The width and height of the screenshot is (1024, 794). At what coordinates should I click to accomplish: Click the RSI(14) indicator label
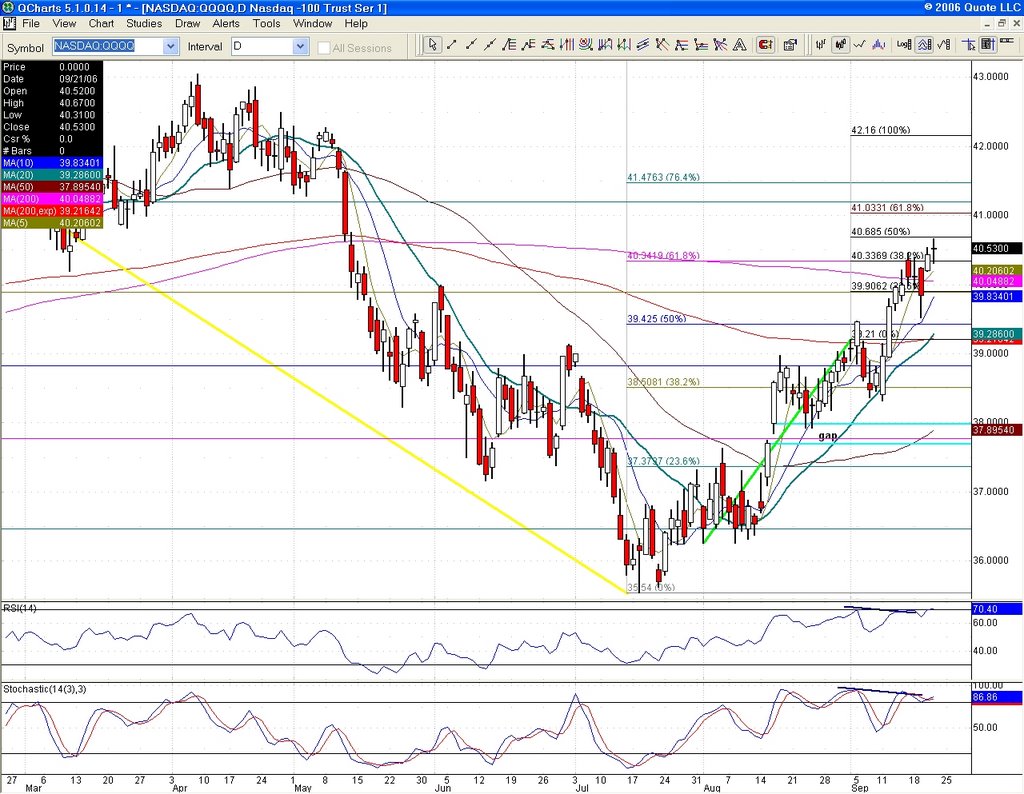[x=20, y=609]
